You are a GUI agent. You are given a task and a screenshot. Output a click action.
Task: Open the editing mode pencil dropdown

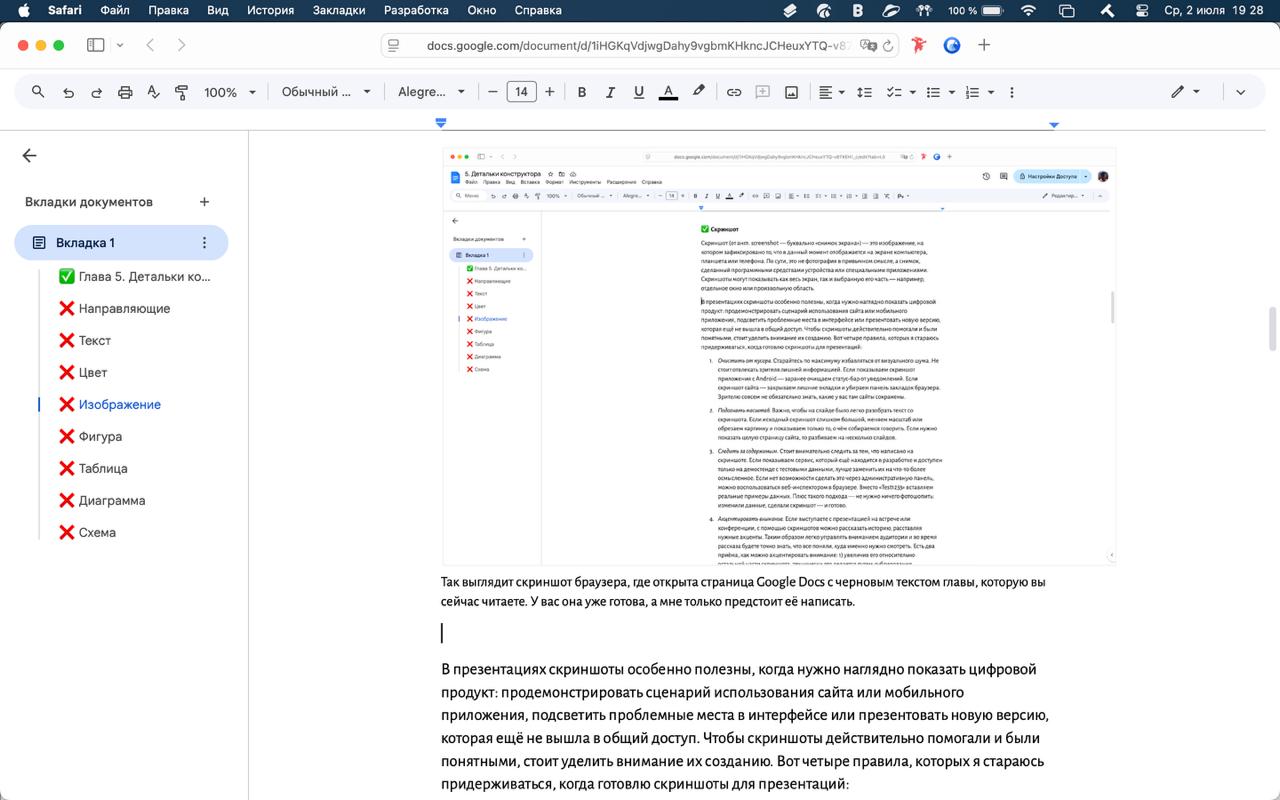click(1185, 92)
